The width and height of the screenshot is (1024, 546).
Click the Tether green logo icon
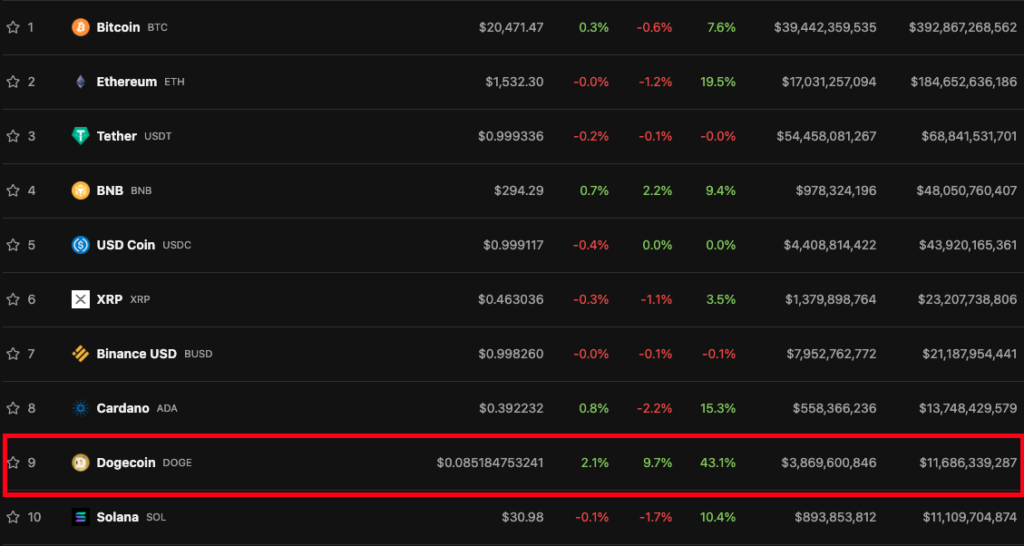pos(81,136)
